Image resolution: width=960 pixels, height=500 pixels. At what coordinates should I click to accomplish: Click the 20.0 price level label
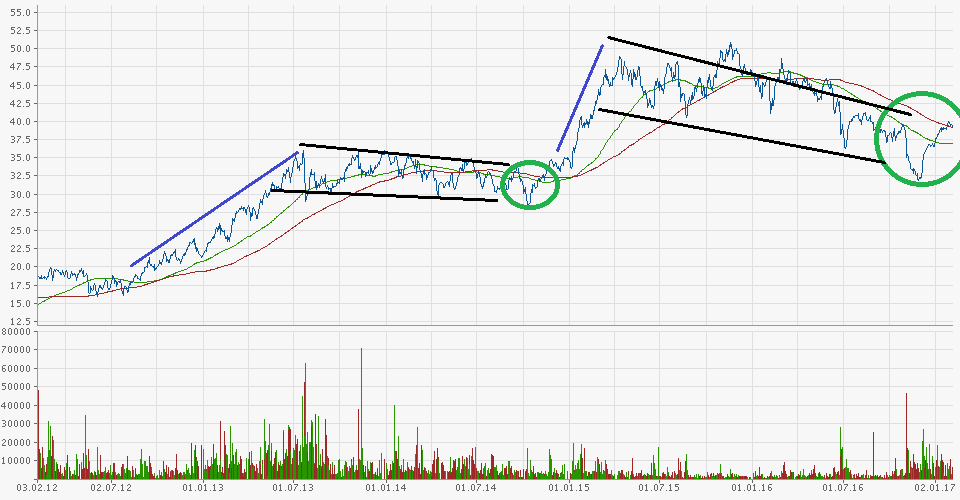[21, 267]
